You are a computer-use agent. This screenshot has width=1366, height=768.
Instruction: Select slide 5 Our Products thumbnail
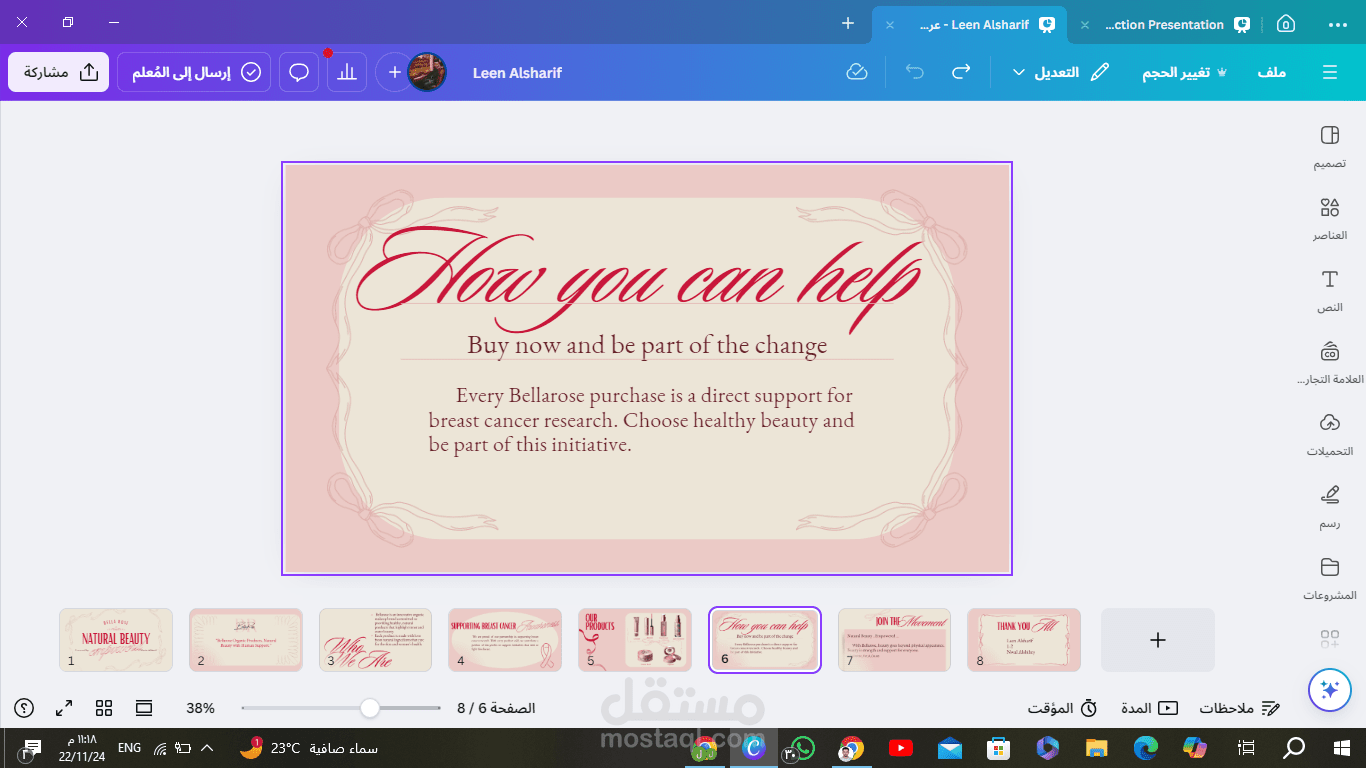635,640
